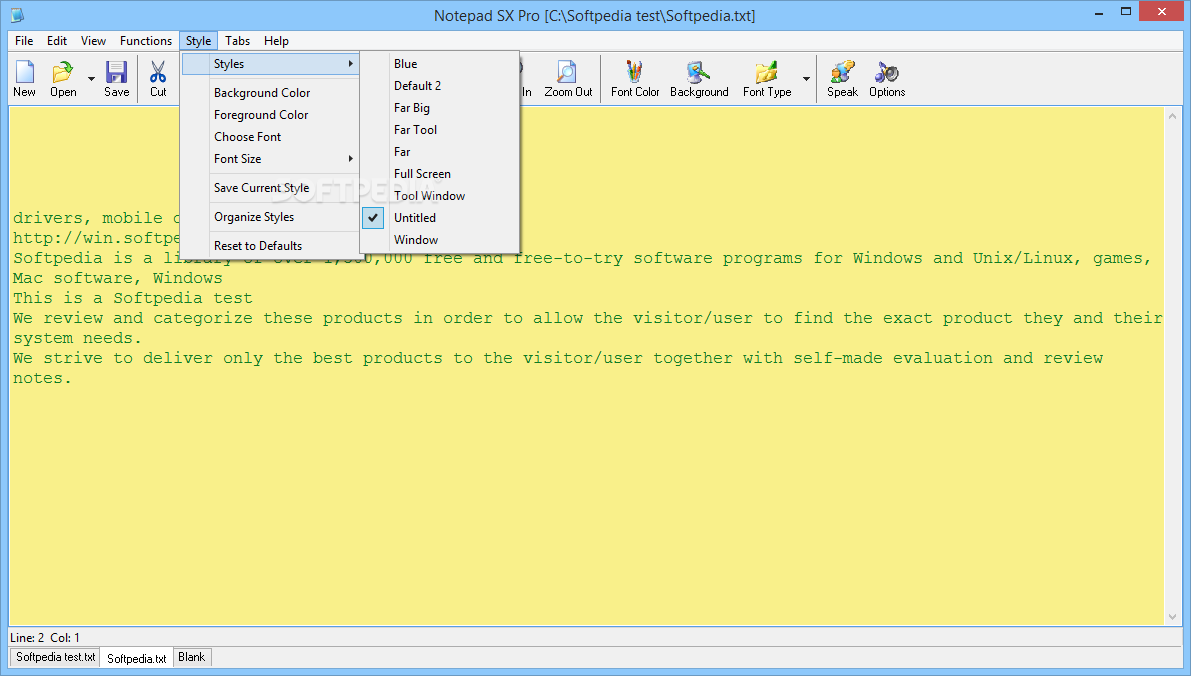
Task: Click the Zoom Out magnifier icon
Action: tap(568, 79)
